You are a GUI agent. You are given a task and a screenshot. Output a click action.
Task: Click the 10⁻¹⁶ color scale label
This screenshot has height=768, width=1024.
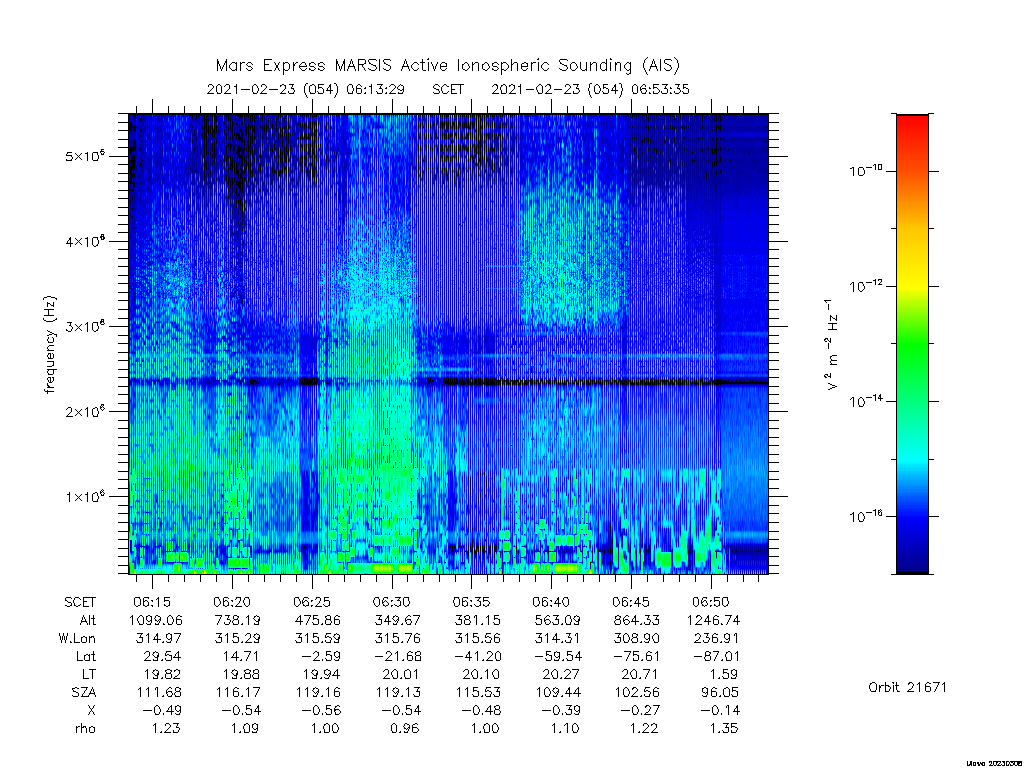(866, 515)
